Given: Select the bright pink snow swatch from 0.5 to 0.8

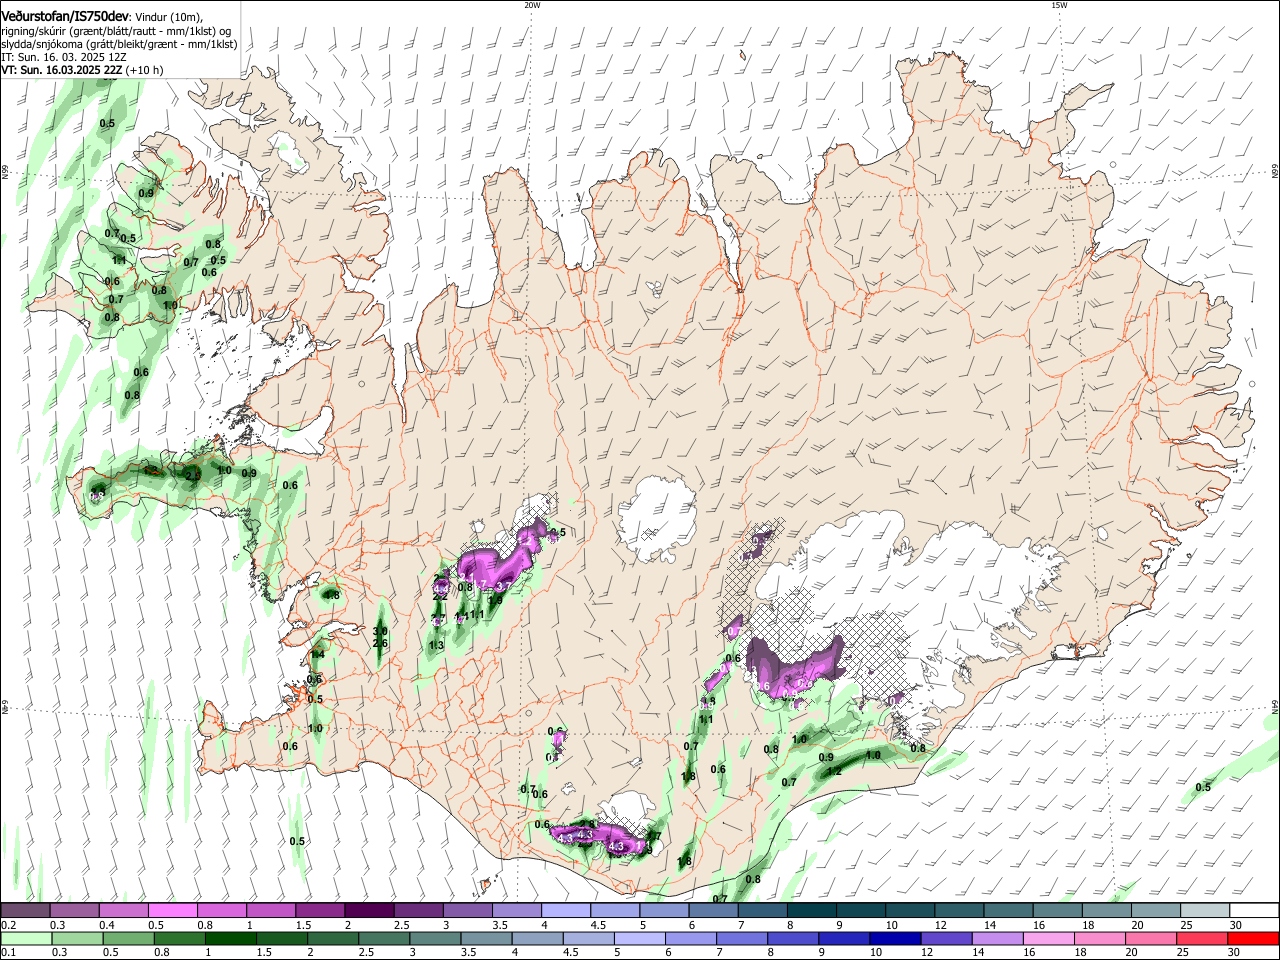Looking at the screenshot, I should (x=173, y=911).
